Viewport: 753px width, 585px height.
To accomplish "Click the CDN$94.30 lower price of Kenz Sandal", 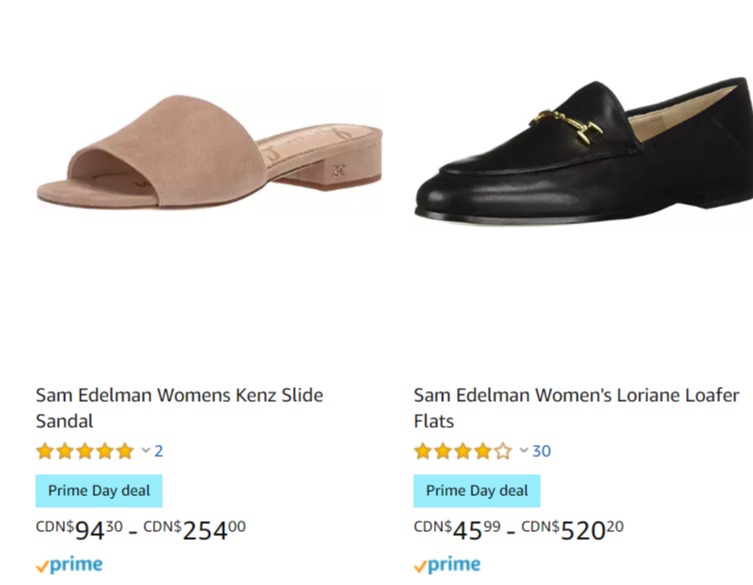I will pos(78,529).
